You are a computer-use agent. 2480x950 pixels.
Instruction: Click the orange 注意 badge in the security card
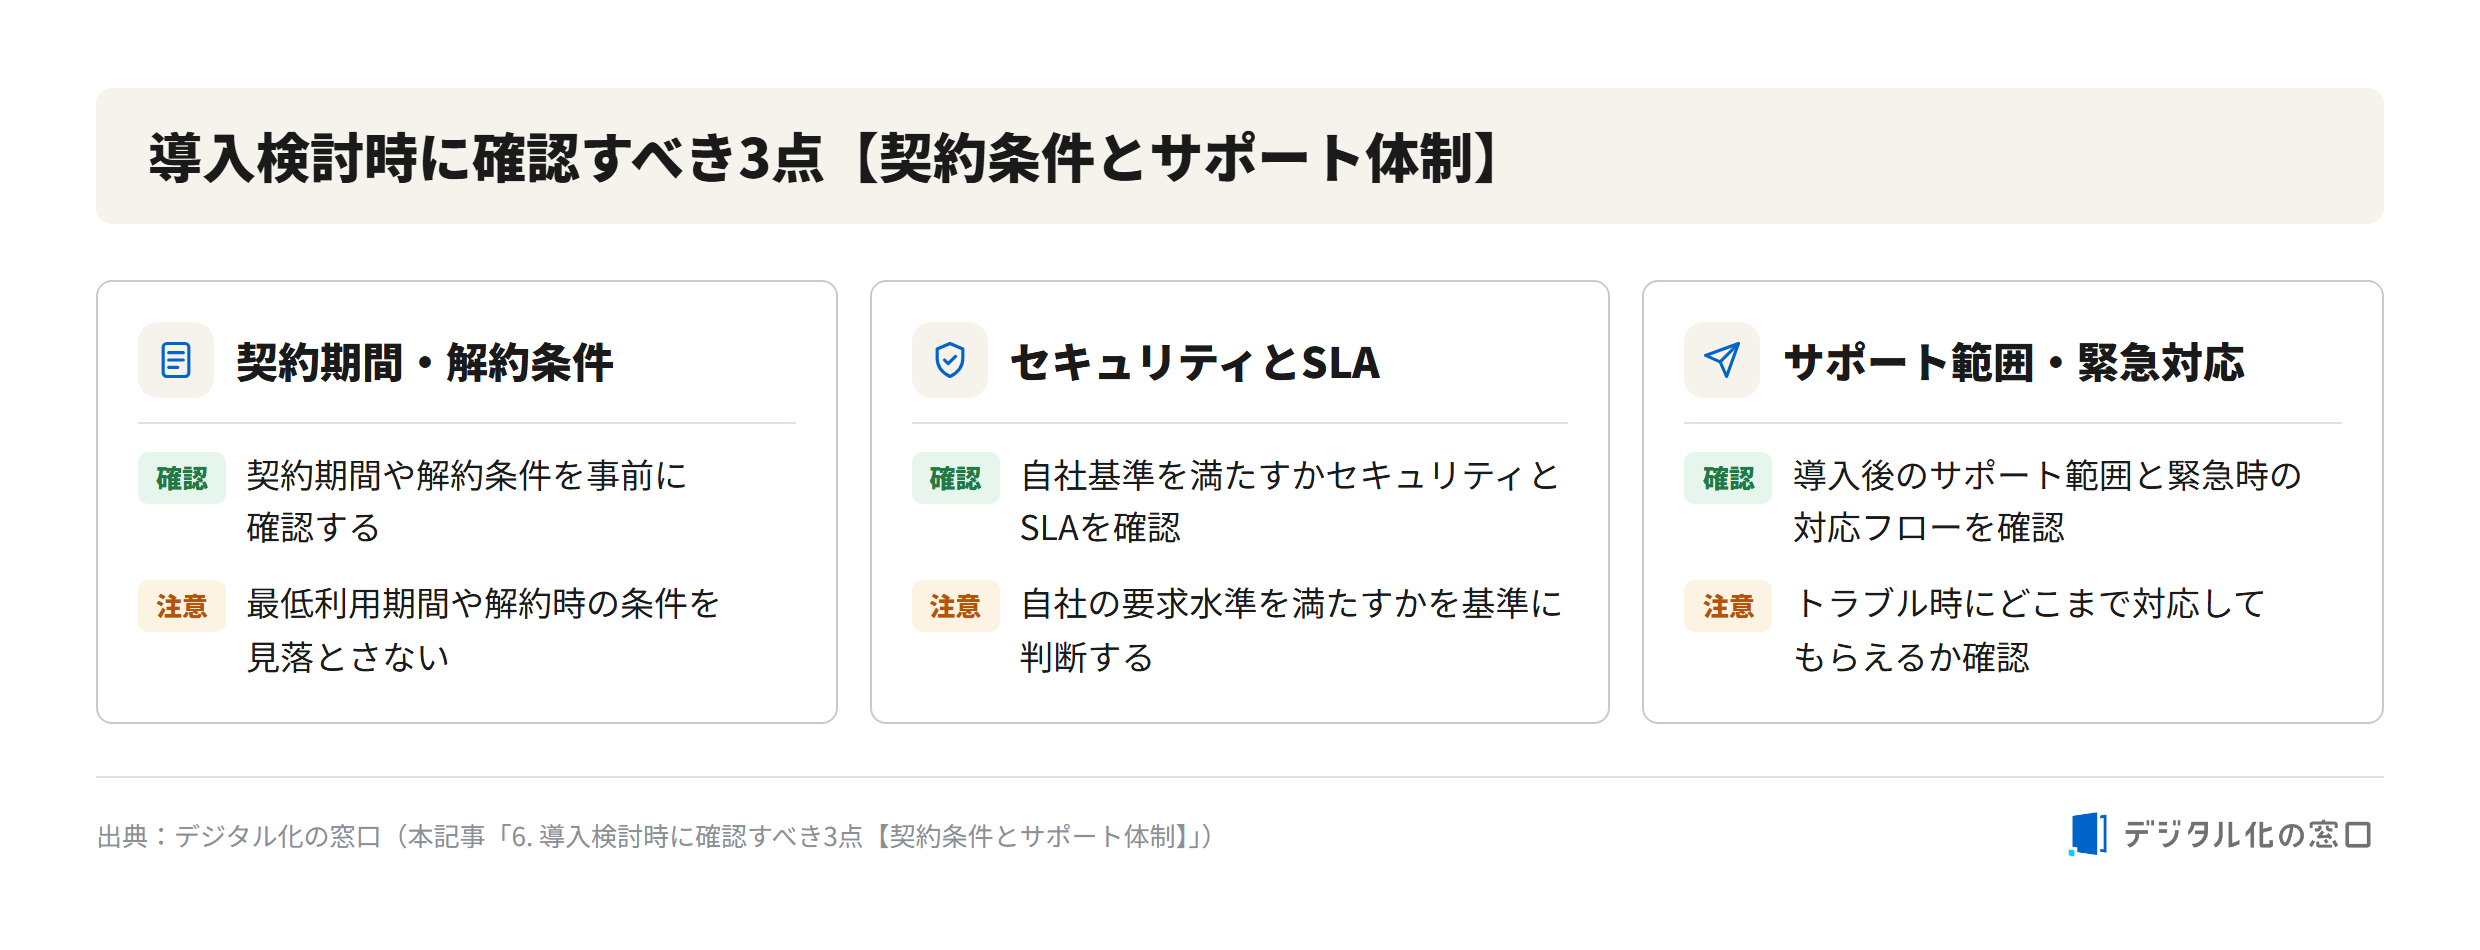point(955,606)
